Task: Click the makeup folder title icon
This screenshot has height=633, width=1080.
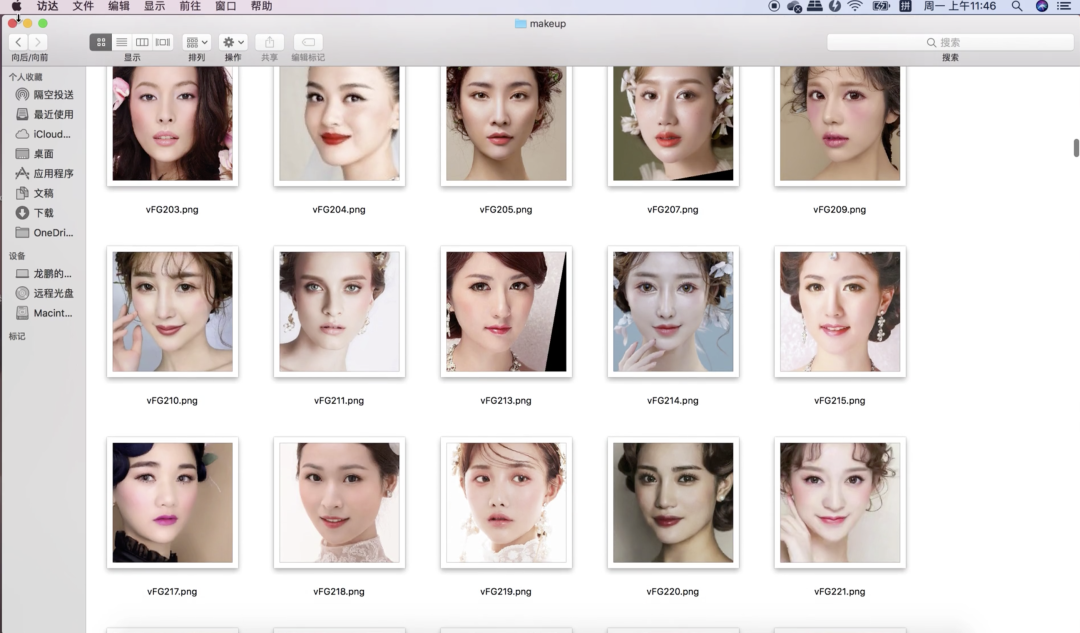Action: (521, 23)
